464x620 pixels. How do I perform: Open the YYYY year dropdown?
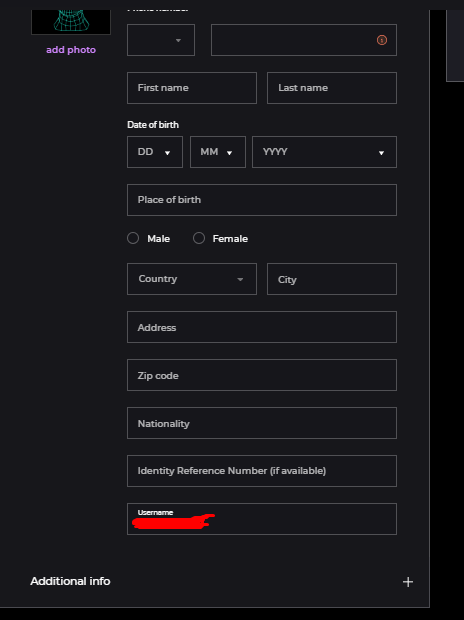point(324,152)
